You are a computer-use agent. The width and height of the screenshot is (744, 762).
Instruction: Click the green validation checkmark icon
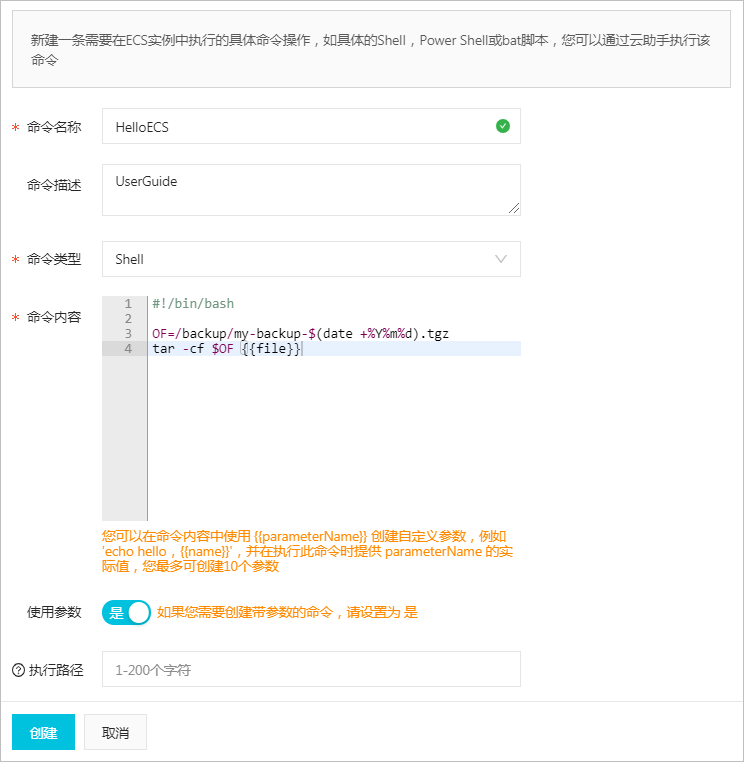[502, 126]
